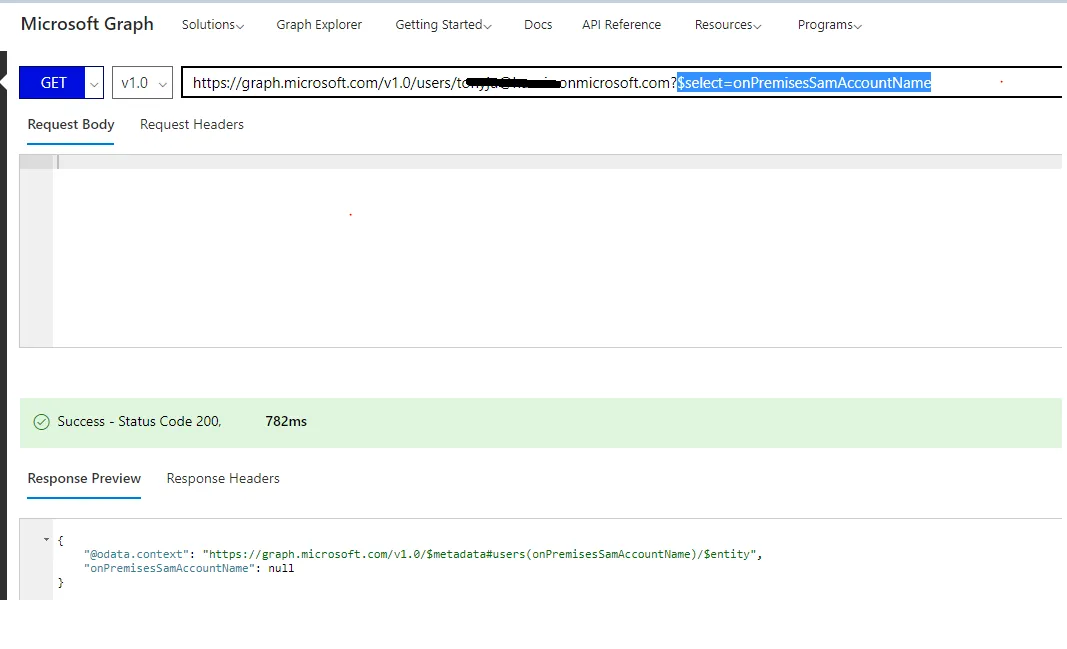Switch to Request Body tab
Screen dimensions: 1067x649
point(71,124)
